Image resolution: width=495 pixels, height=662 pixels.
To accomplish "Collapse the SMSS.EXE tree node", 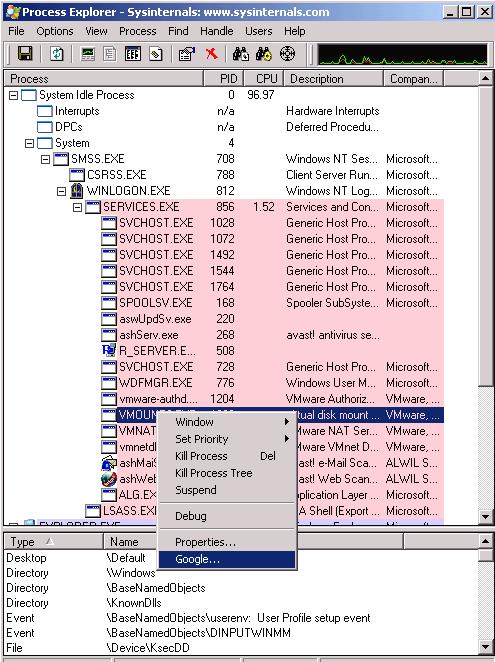I will (x=45, y=160).
